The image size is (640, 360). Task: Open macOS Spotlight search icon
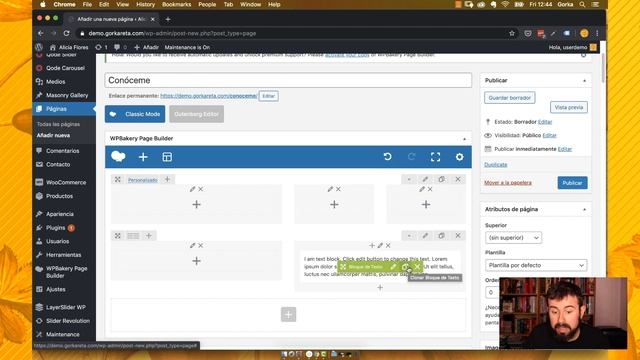pyautogui.click(x=582, y=4)
